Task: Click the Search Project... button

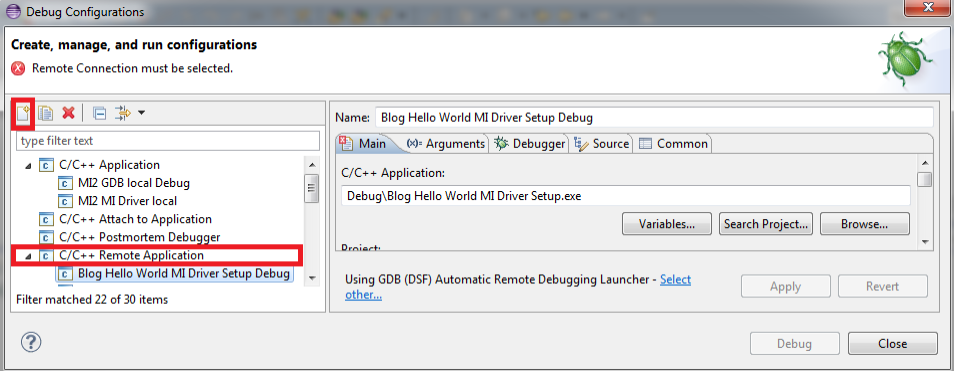Action: coord(766,224)
